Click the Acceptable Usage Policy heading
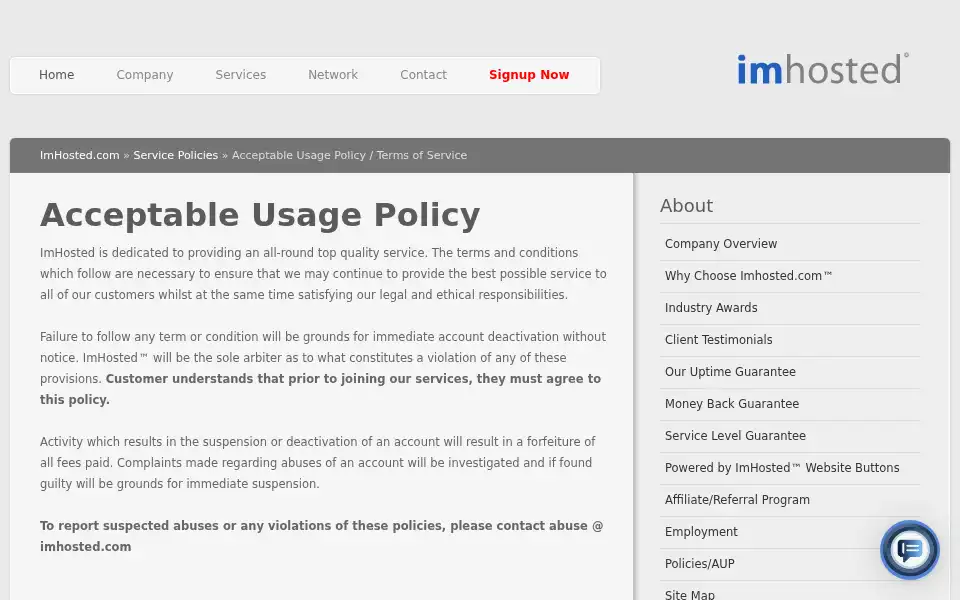 (260, 215)
